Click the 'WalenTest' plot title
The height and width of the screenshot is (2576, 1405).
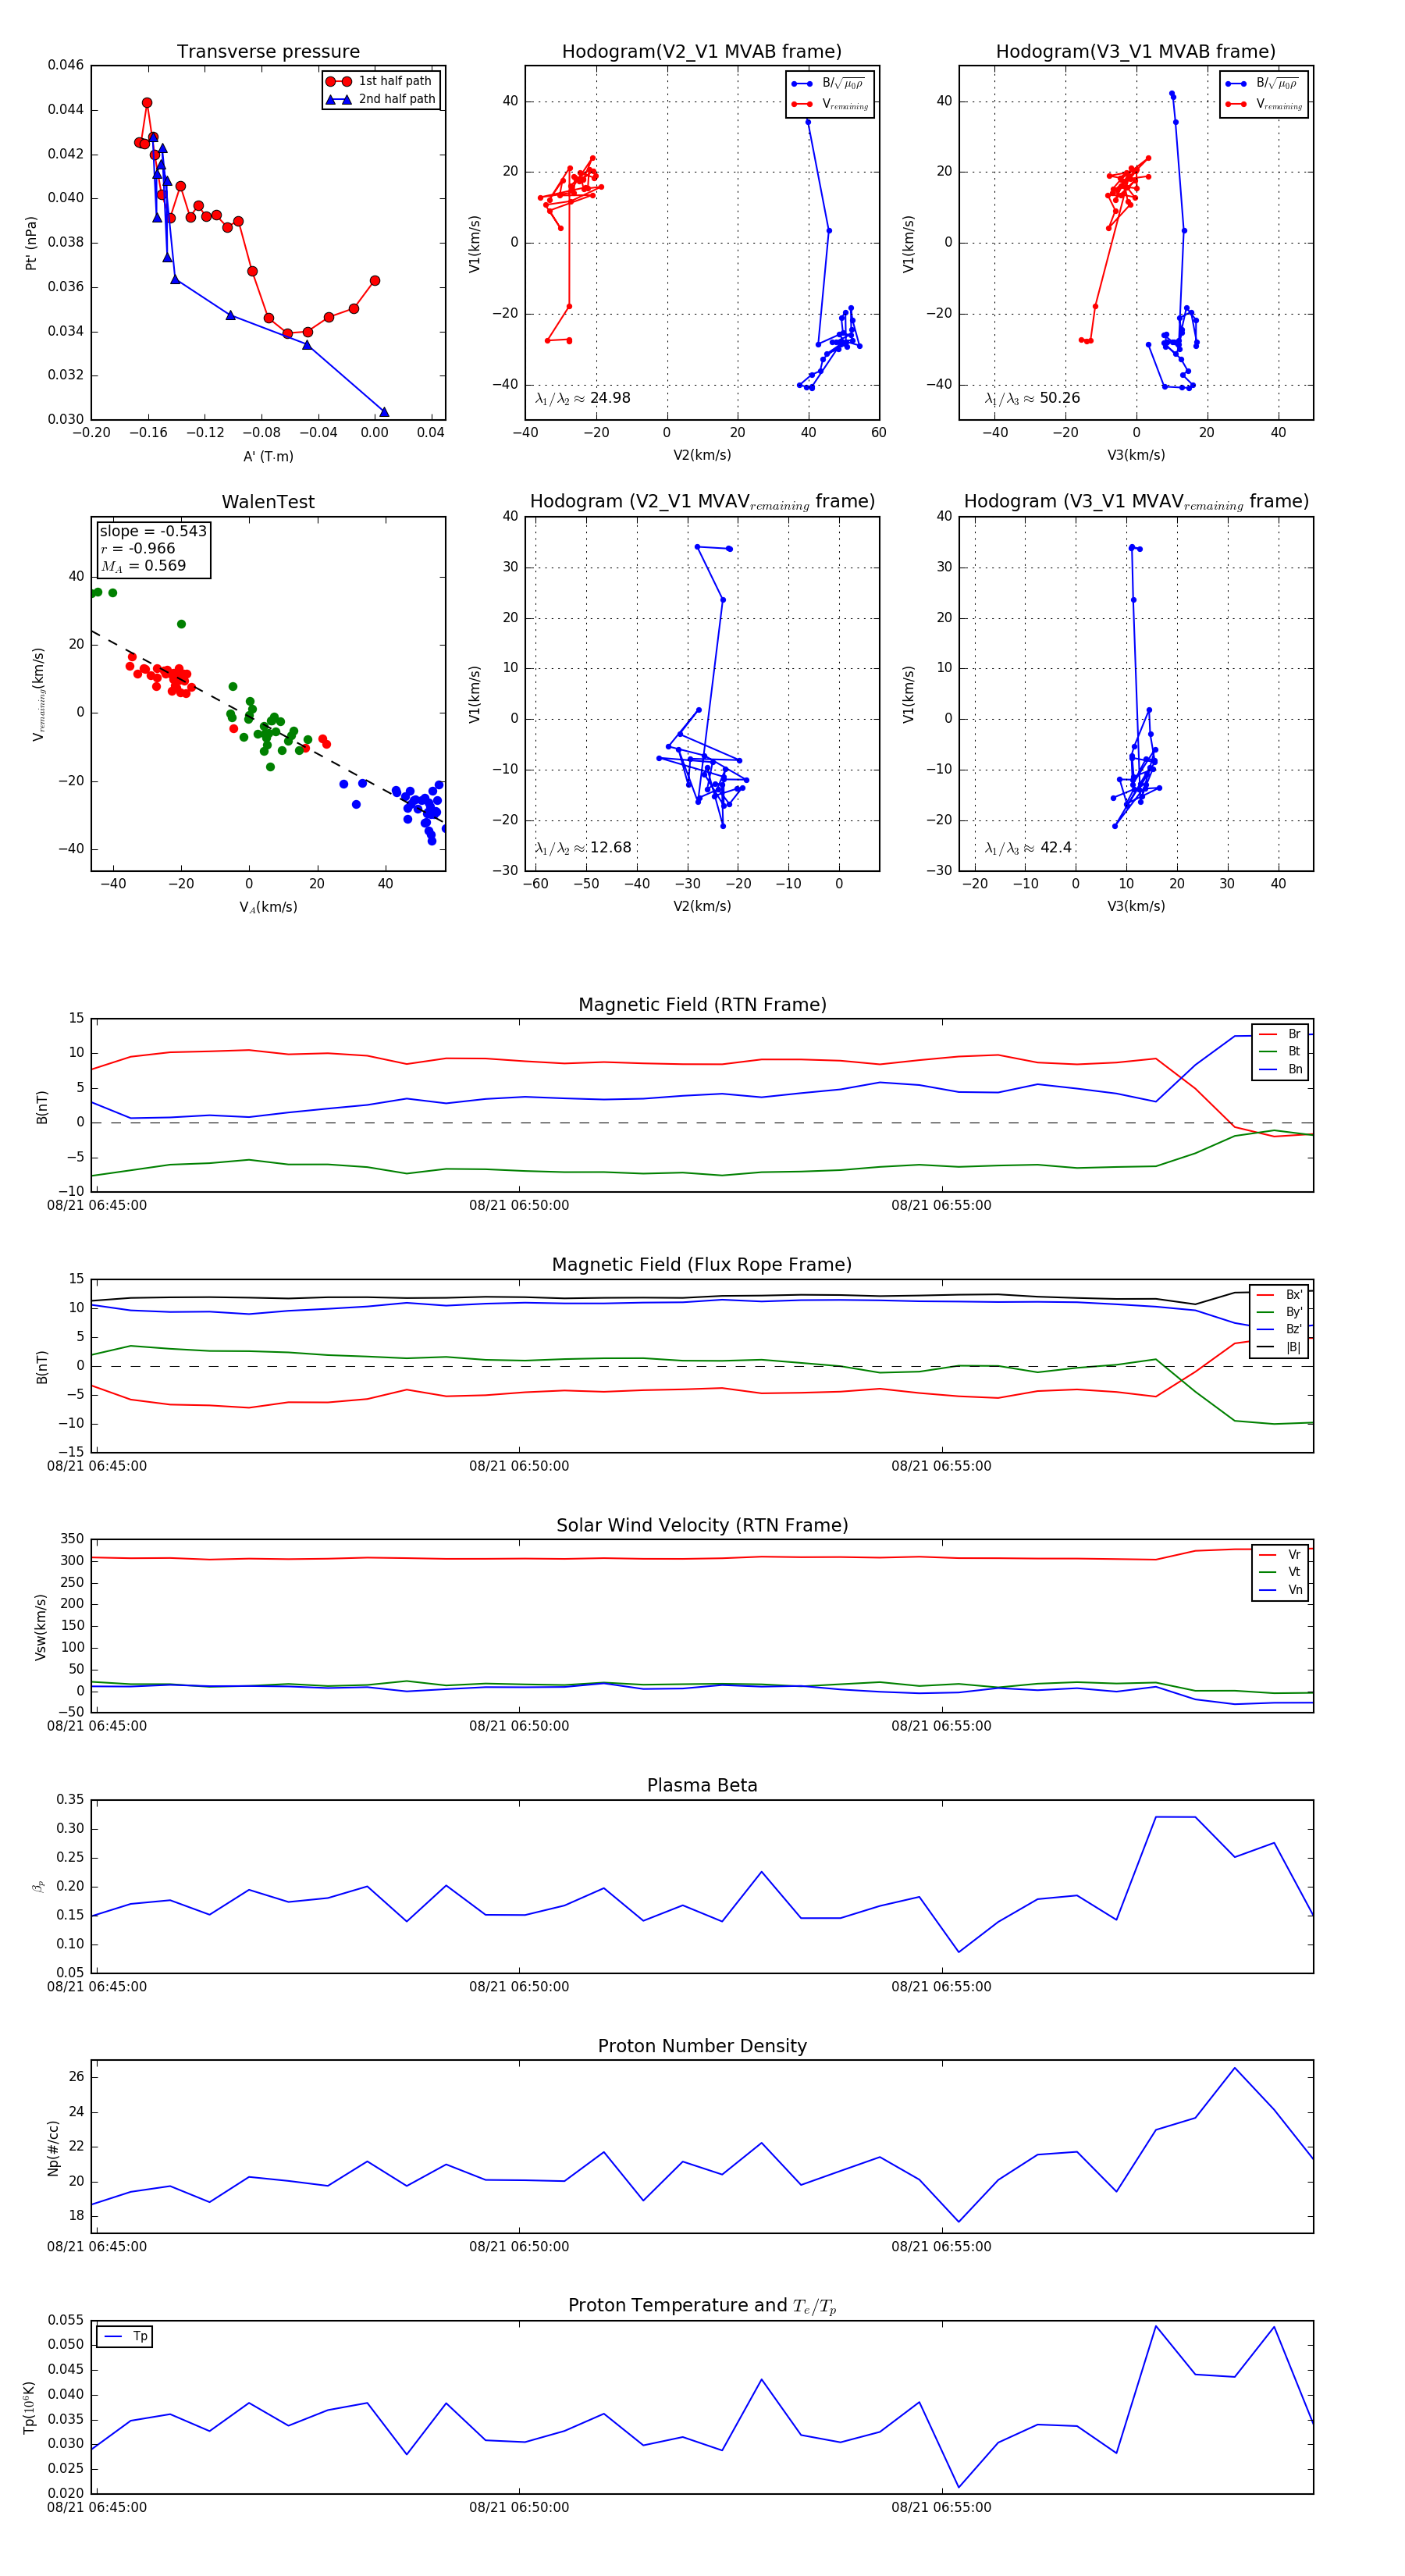pos(268,502)
